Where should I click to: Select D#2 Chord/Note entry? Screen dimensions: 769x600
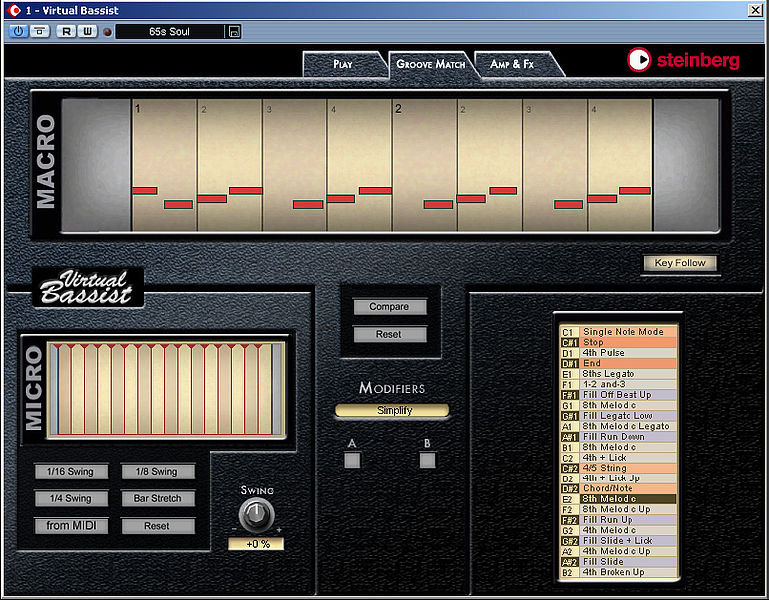pyautogui.click(x=618, y=489)
